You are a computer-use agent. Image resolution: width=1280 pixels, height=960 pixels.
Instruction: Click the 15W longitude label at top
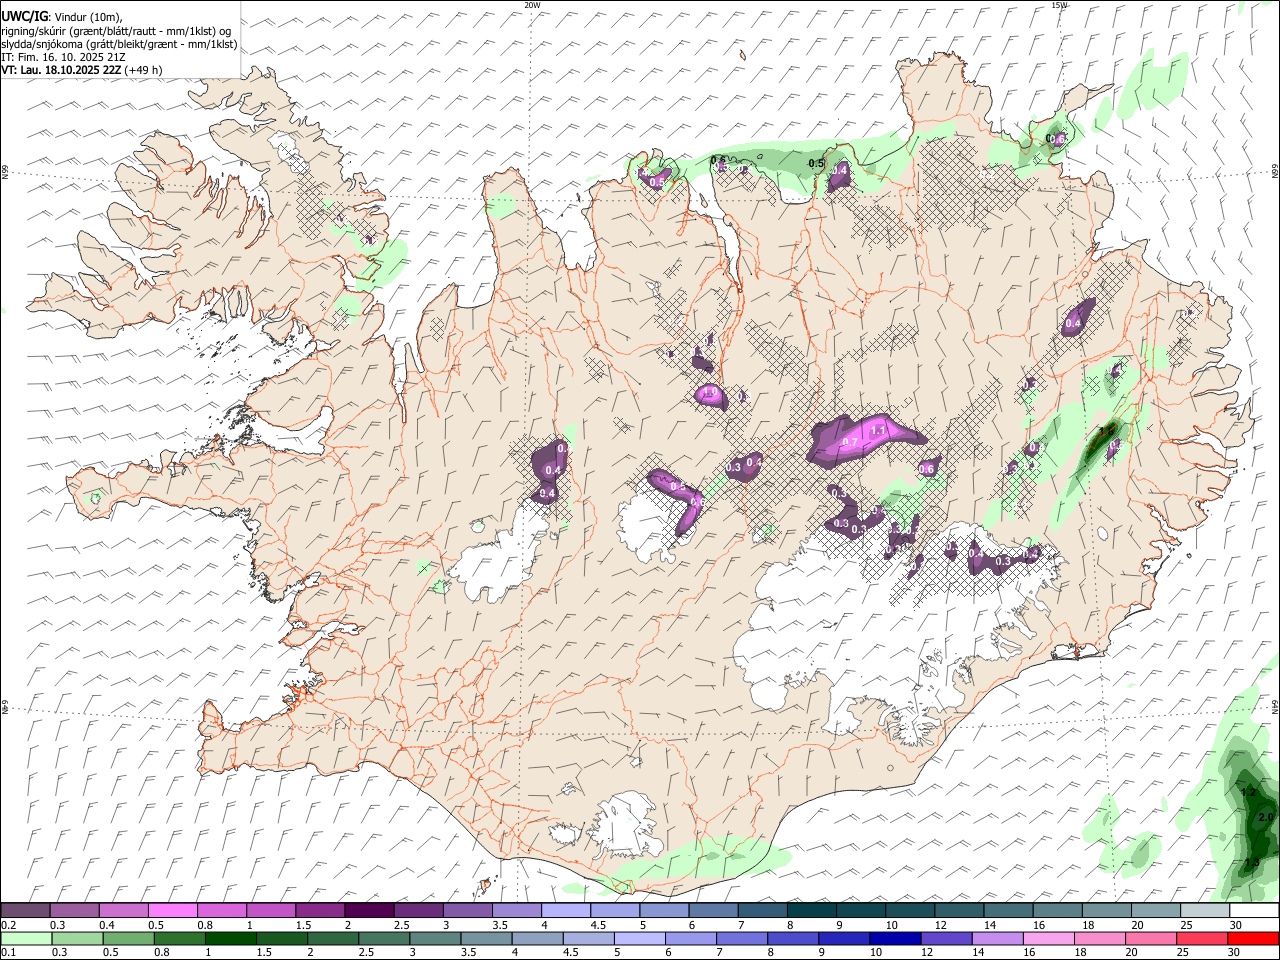coord(1060,5)
